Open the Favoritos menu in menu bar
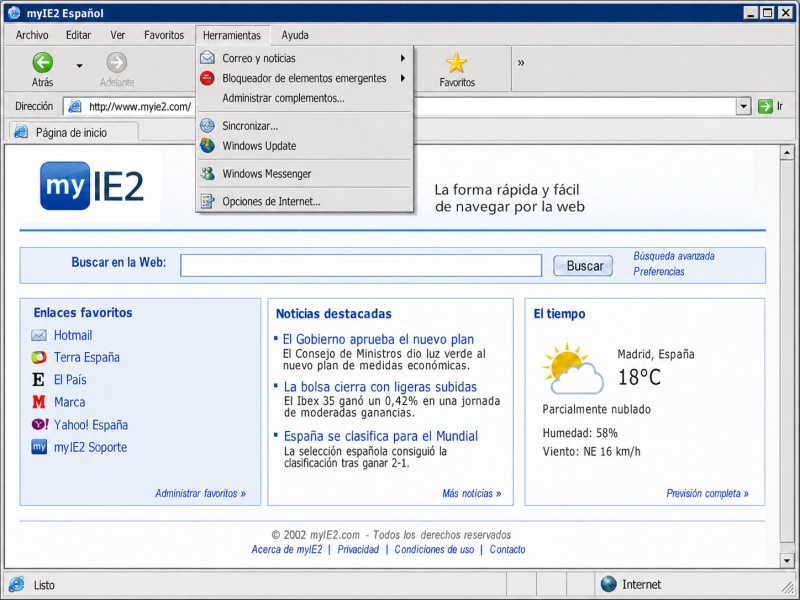The width and height of the screenshot is (800, 600). [164, 35]
